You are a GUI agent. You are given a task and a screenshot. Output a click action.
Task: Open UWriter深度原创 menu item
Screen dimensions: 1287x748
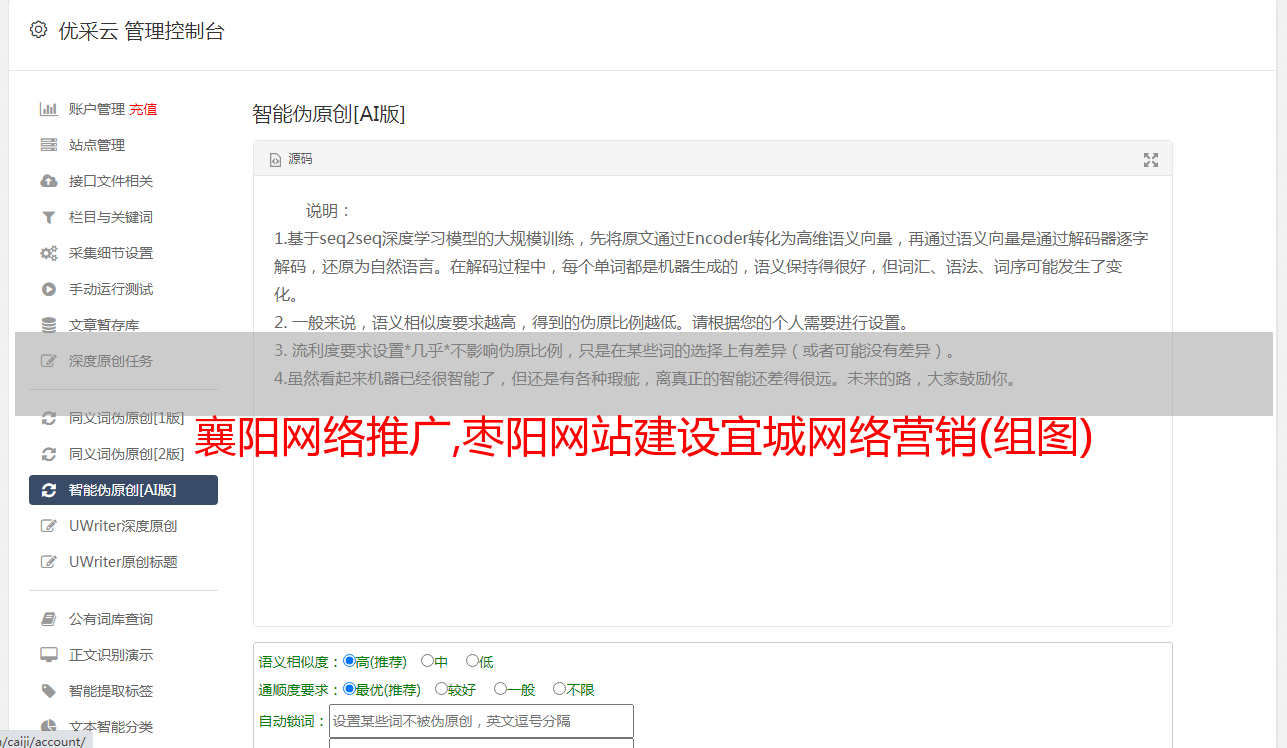point(123,526)
